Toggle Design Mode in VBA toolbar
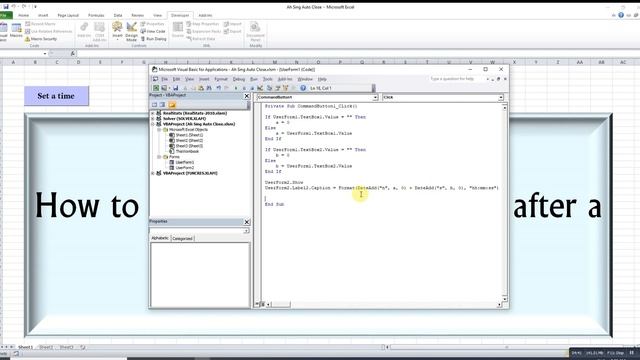Viewport: 640px width, 360px height. [260, 88]
